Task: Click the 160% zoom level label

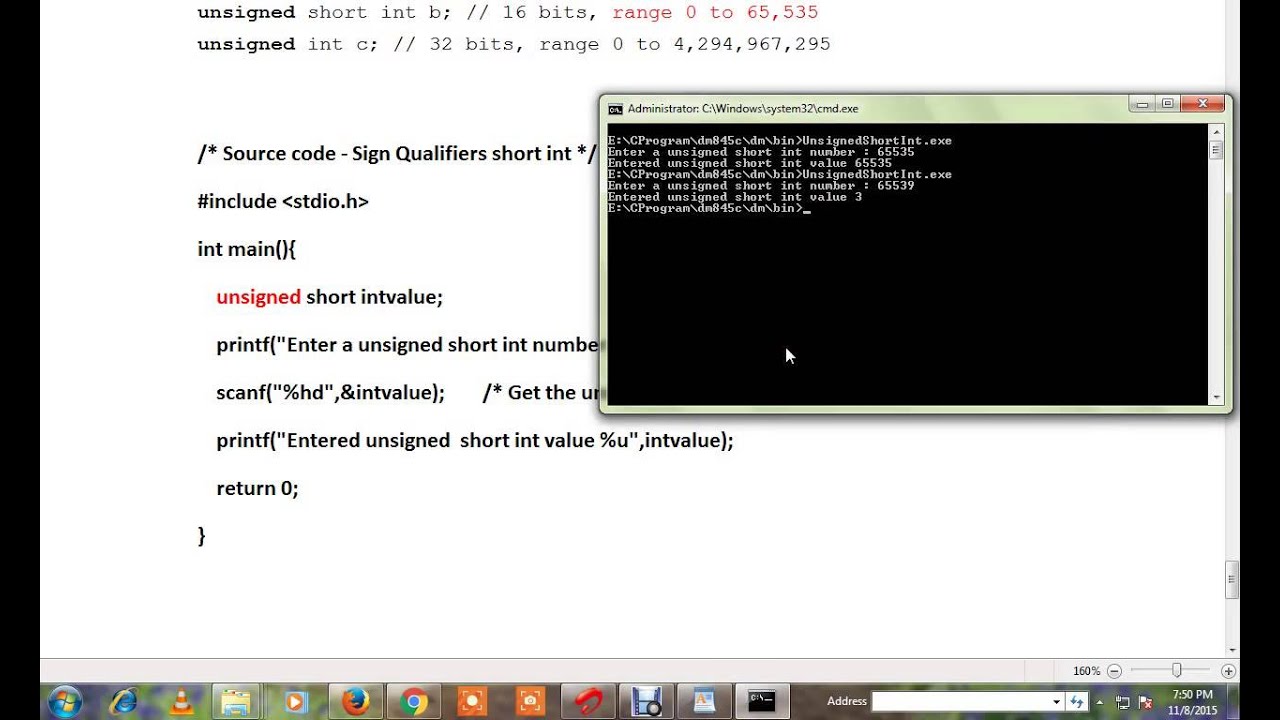Action: (1087, 671)
